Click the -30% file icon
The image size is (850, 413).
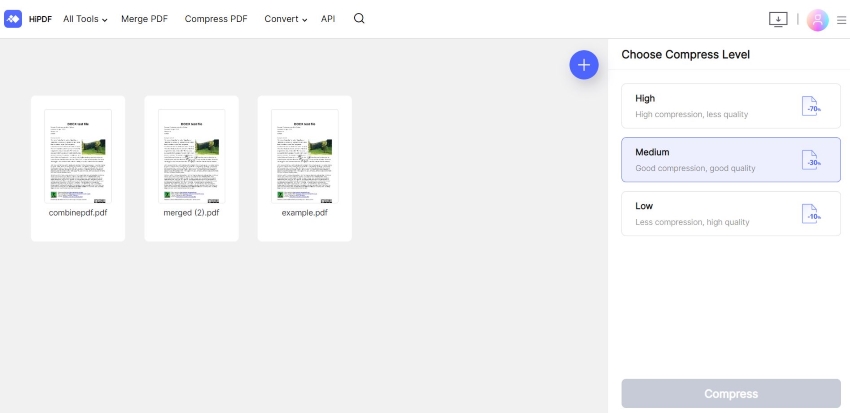(812, 160)
